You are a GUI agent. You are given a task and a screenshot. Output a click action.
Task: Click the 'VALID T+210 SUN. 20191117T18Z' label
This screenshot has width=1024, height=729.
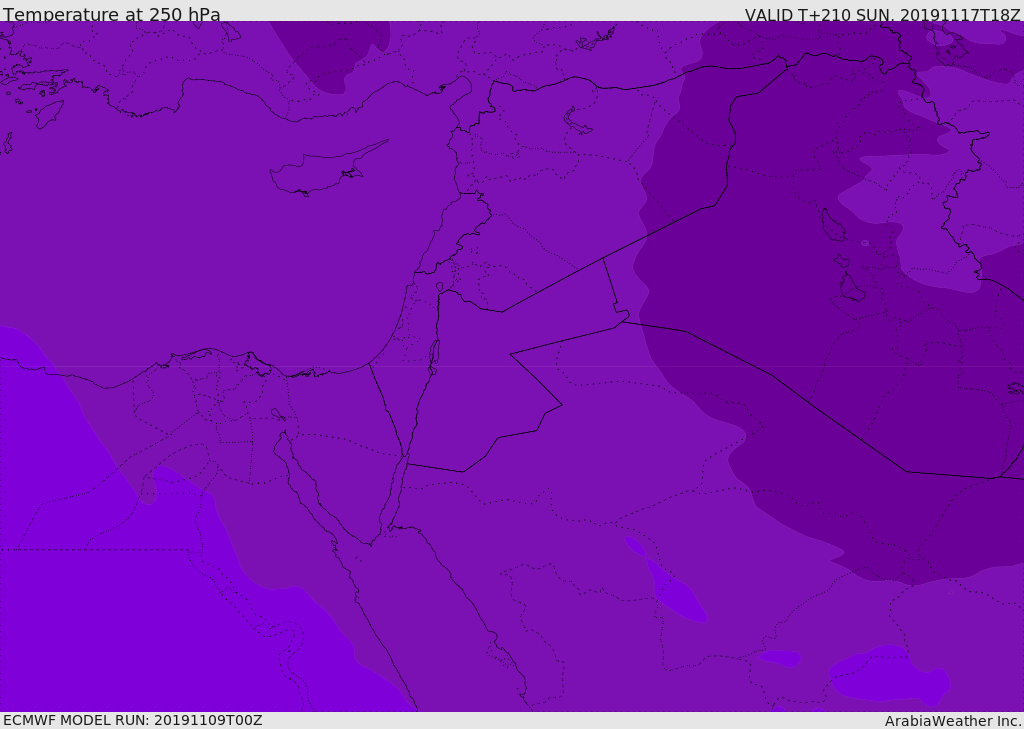click(x=882, y=14)
